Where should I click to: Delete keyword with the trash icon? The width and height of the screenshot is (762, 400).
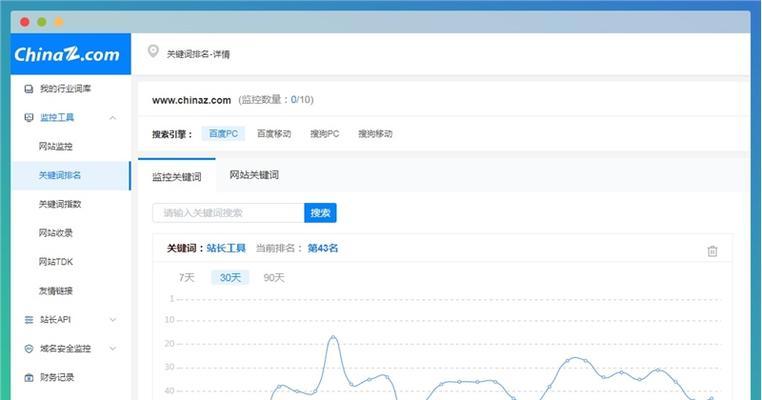click(x=712, y=251)
